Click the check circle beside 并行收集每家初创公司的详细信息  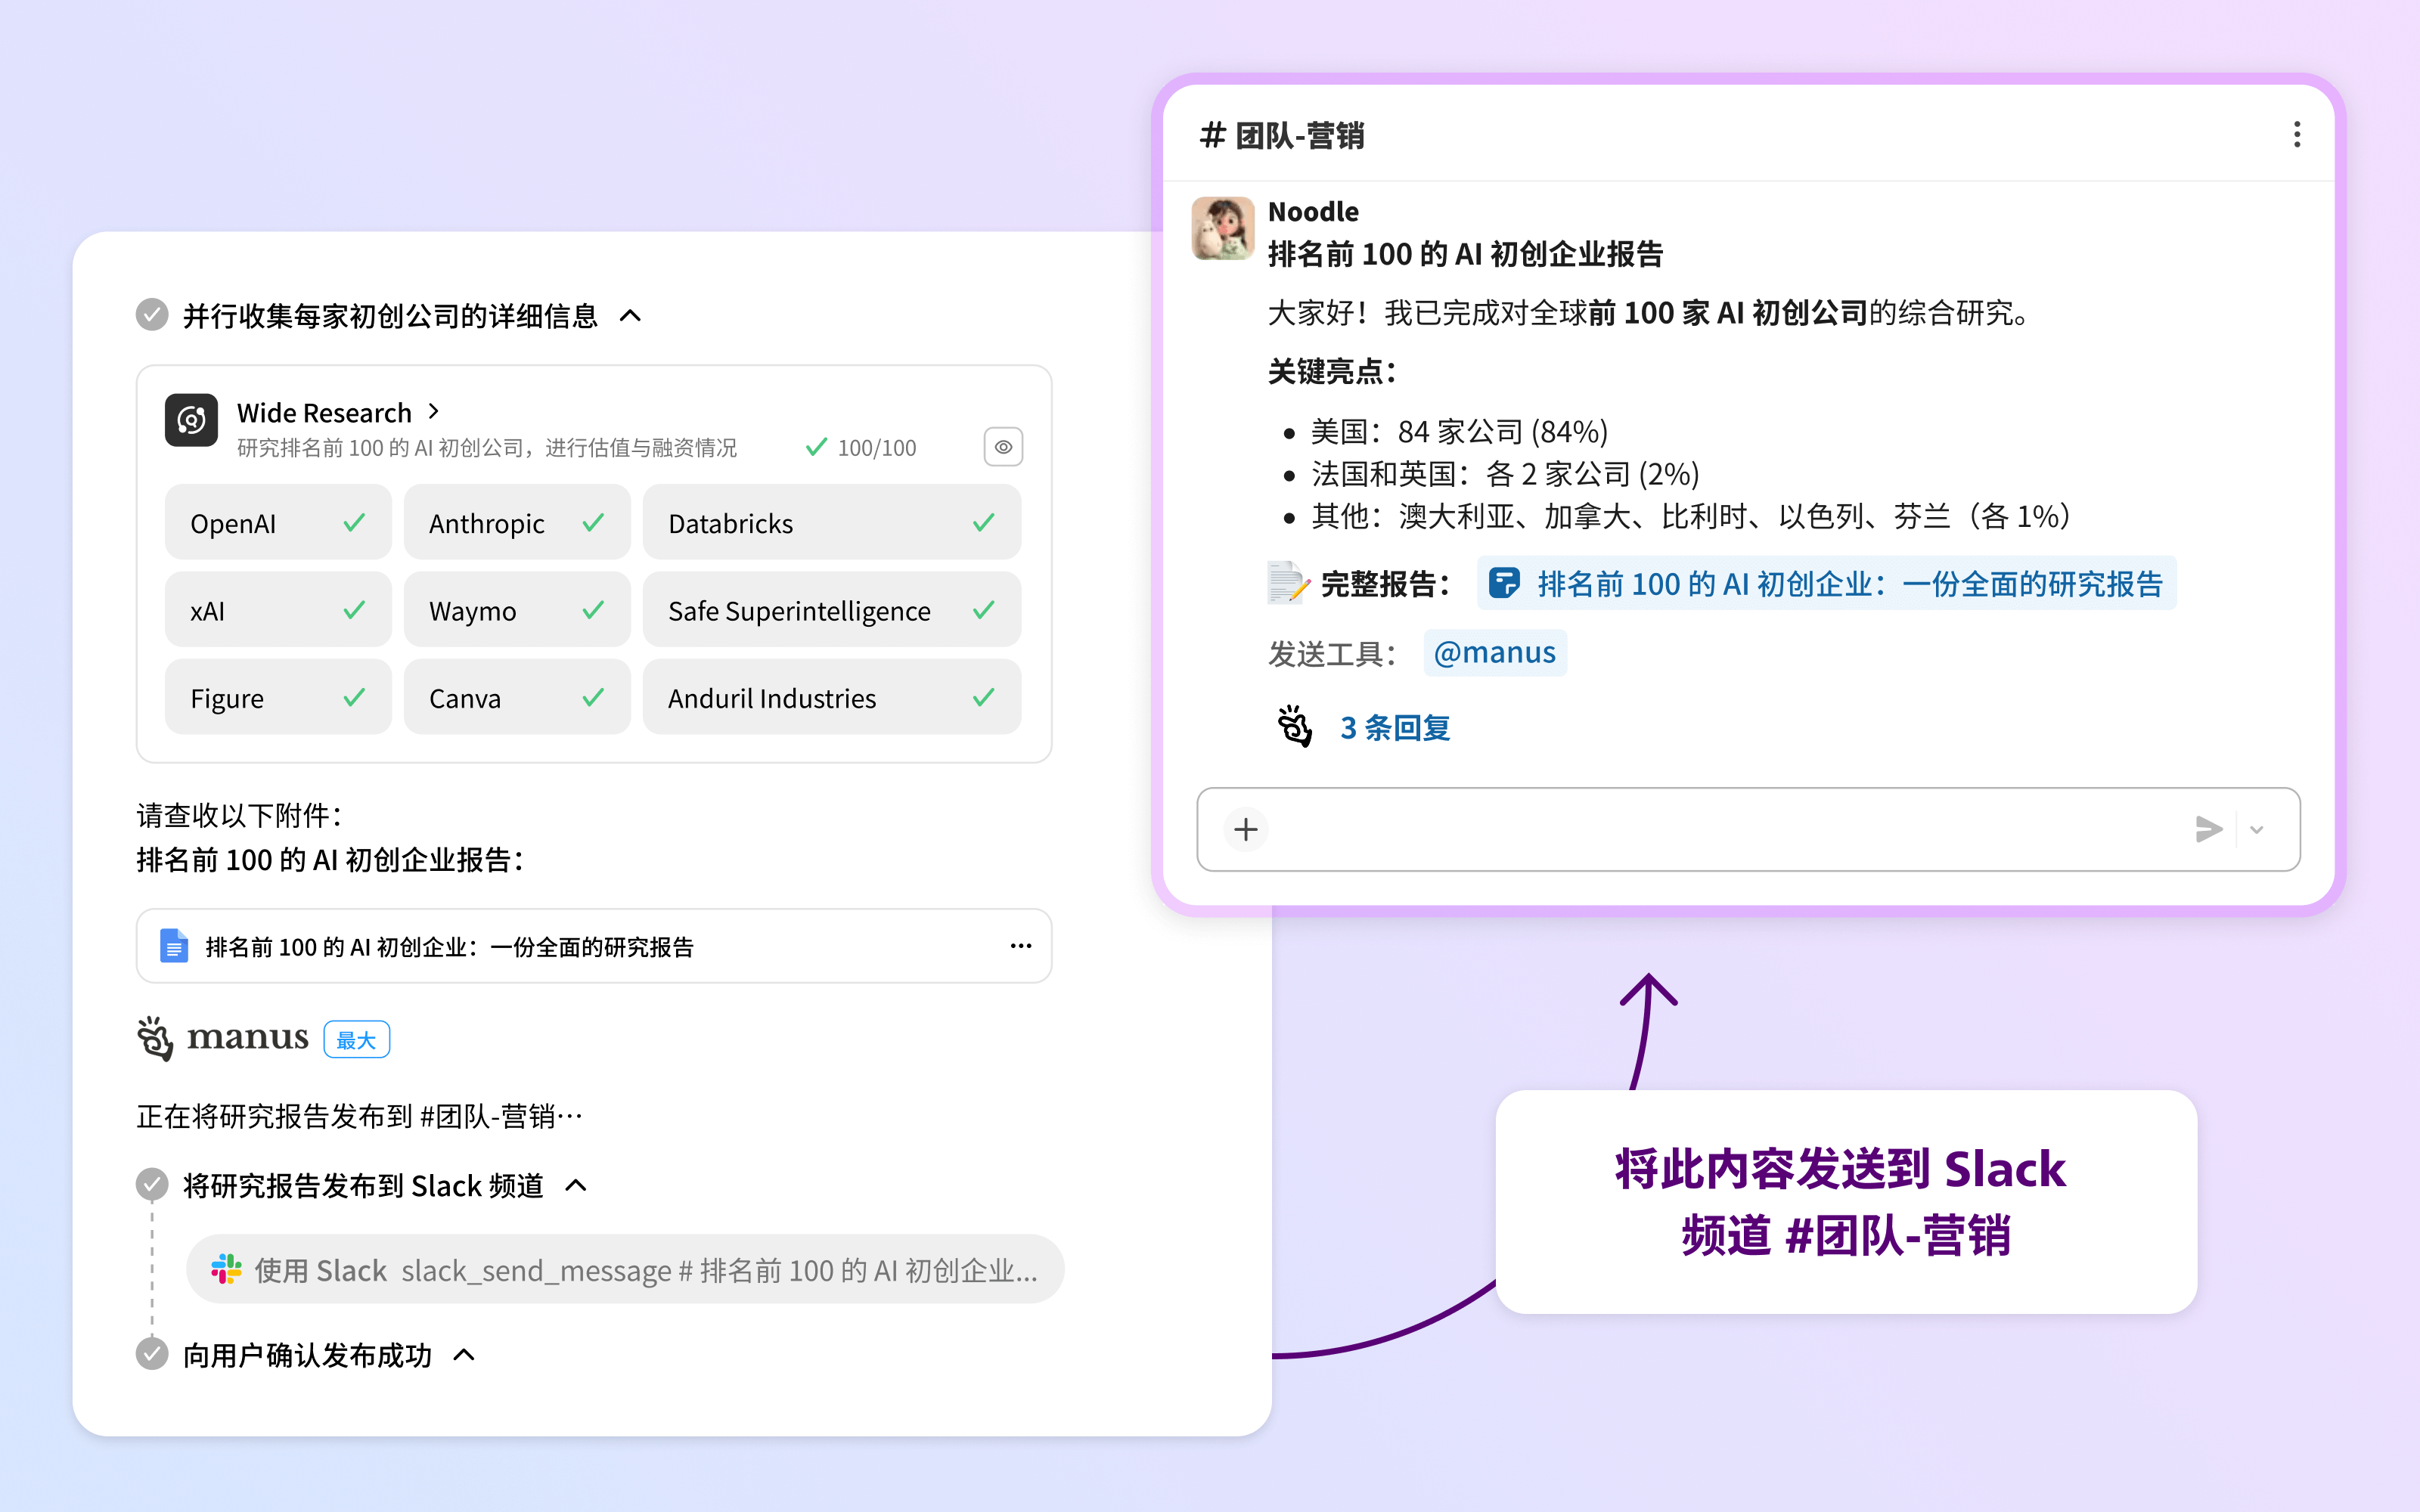[152, 315]
